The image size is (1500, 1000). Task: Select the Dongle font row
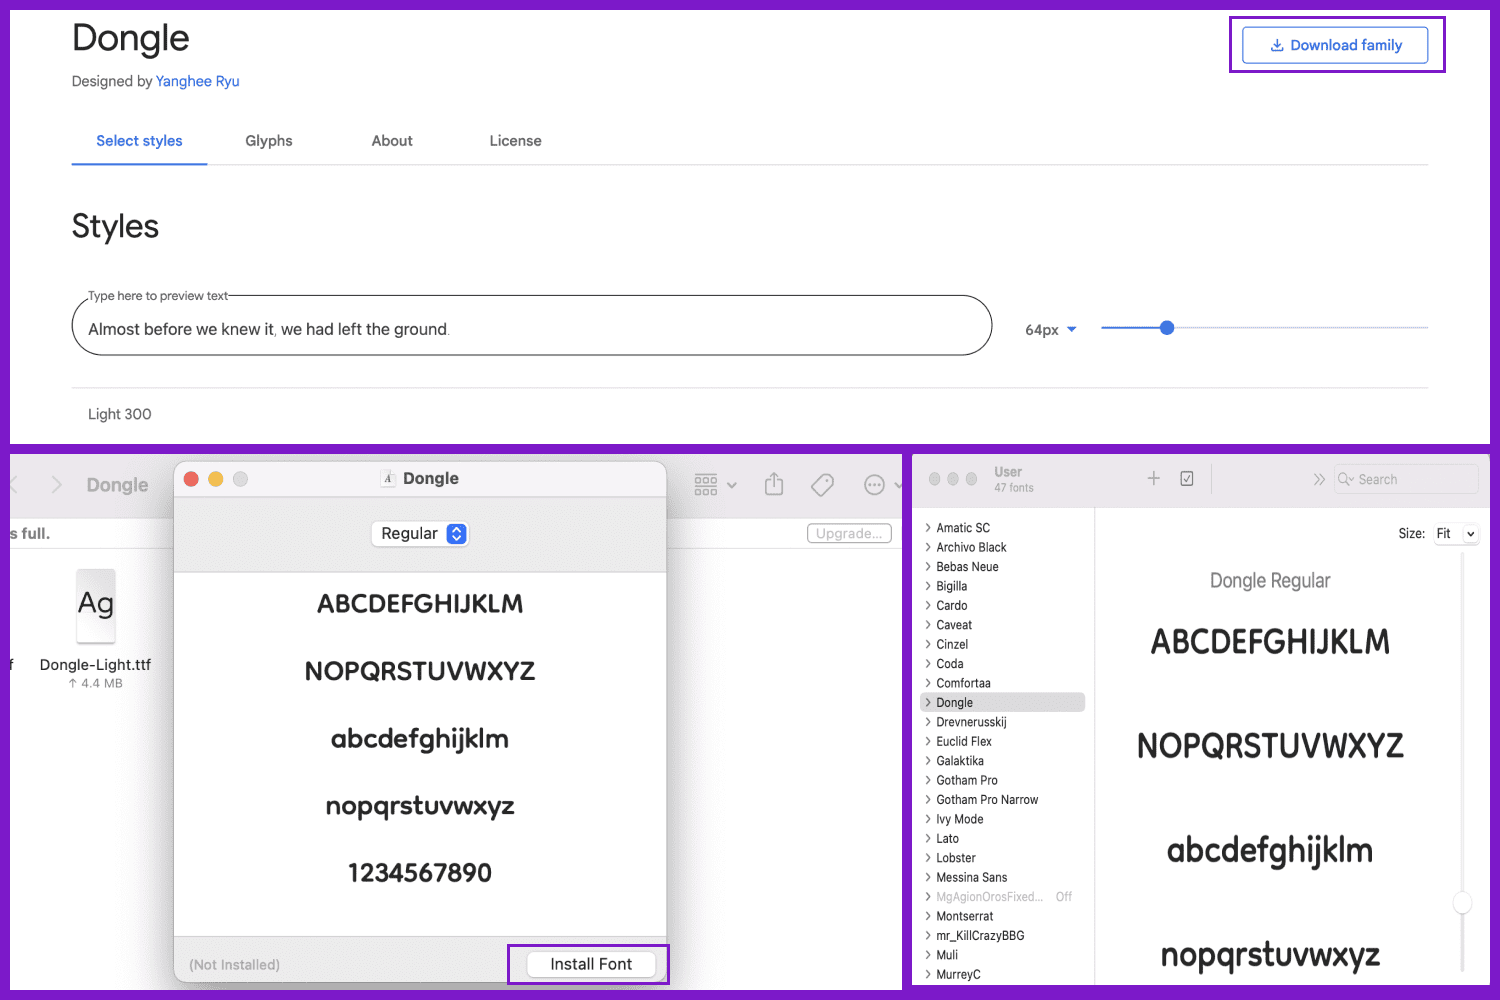(x=1002, y=703)
